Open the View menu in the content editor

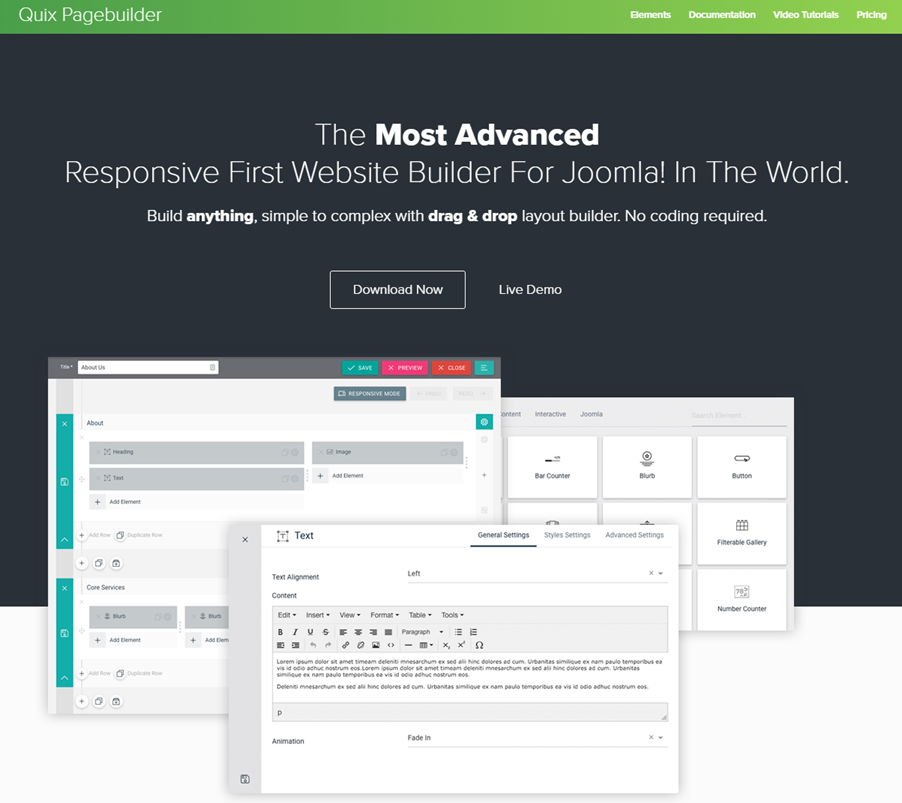[x=350, y=615]
